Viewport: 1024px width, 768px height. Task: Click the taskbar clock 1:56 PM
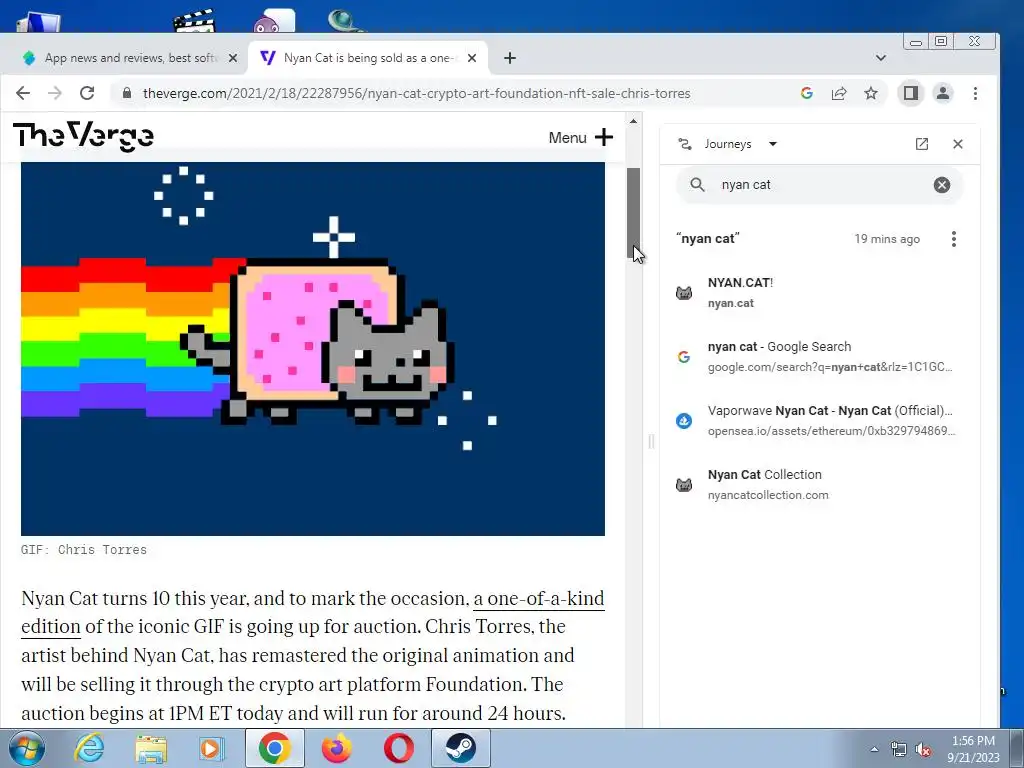tap(973, 741)
